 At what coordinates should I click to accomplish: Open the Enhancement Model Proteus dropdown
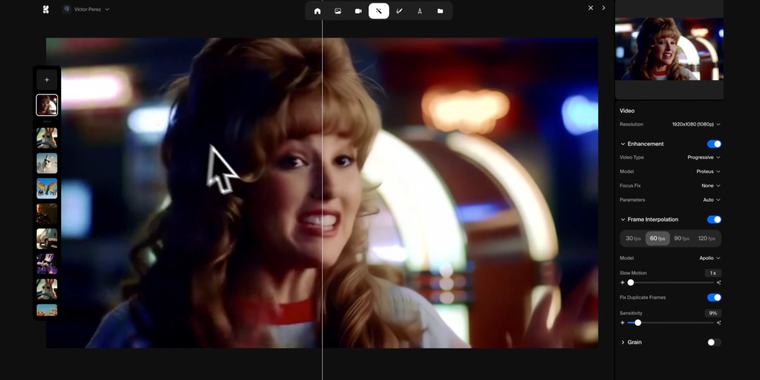(708, 172)
